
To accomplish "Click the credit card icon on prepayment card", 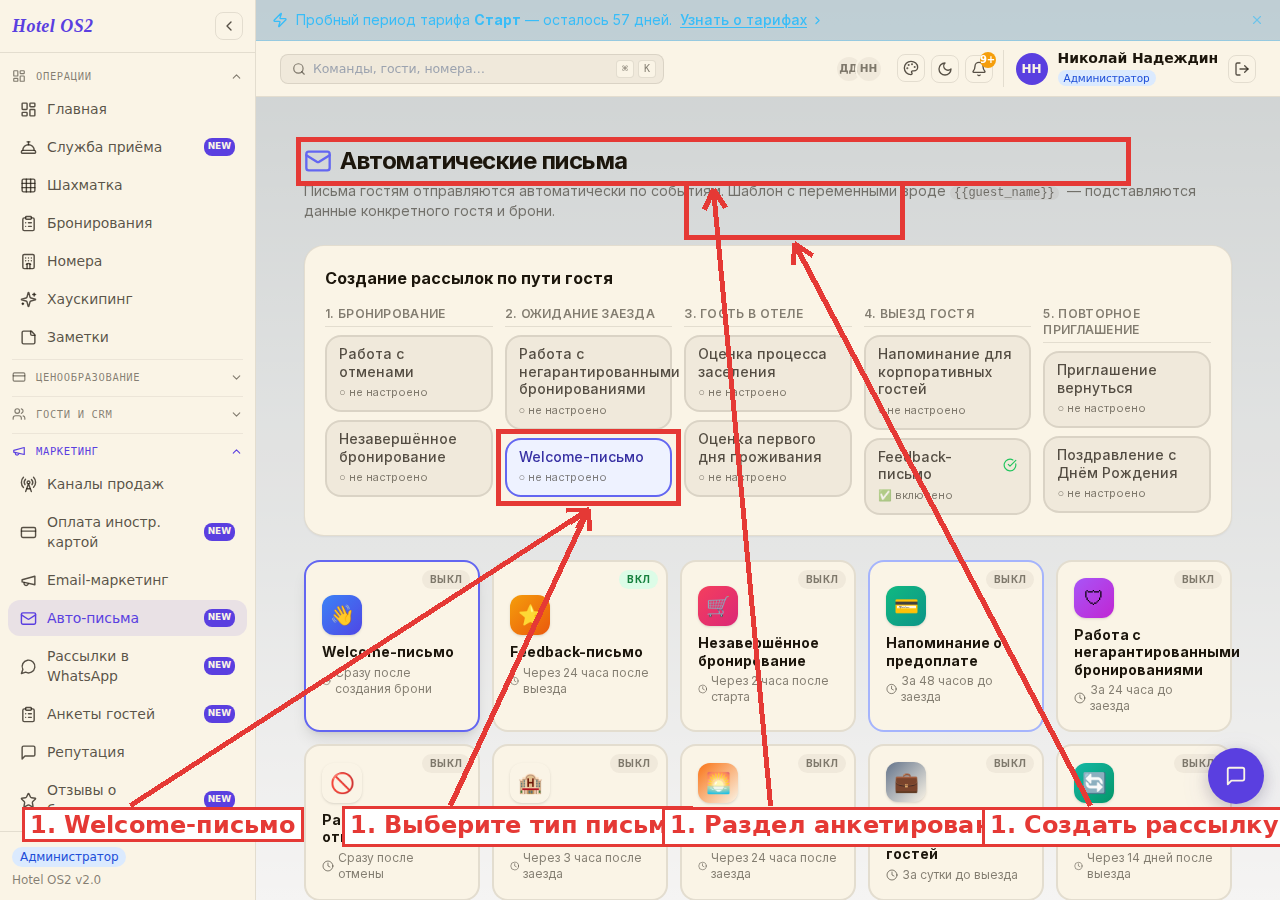I will pyautogui.click(x=906, y=606).
